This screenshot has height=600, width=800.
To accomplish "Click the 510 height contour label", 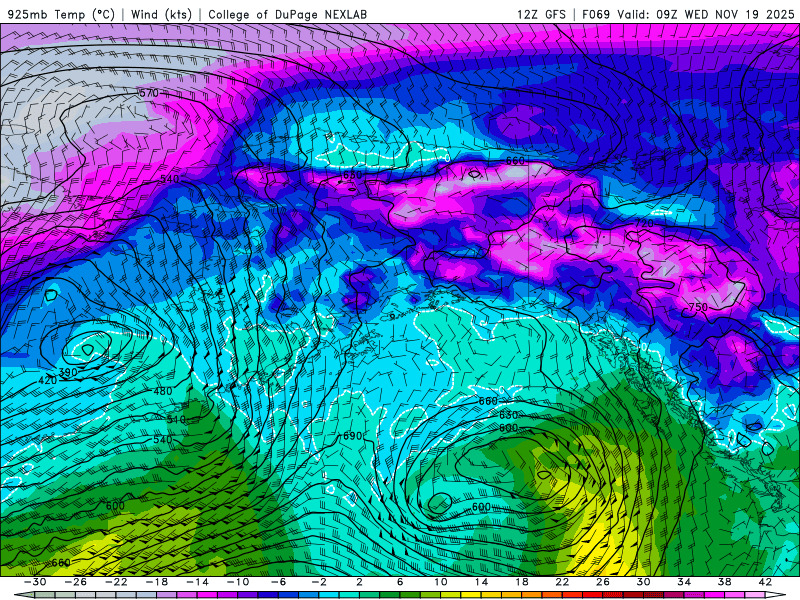I will click(176, 420).
